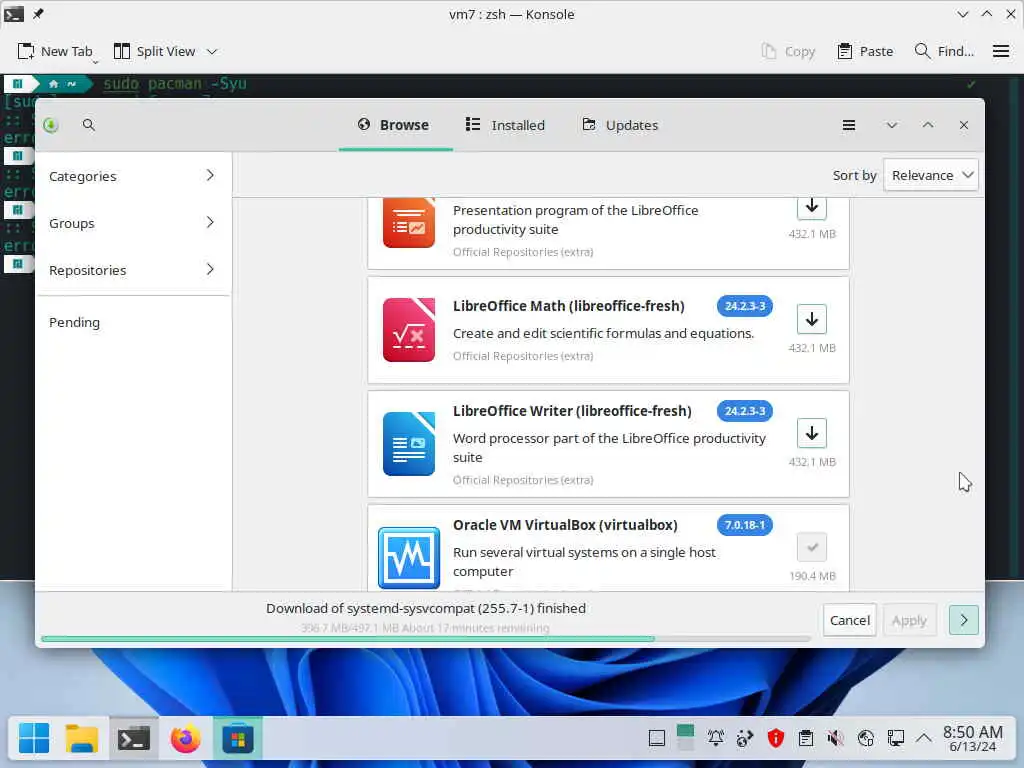Click the display configuration tray icon
Screen dimensions: 1024x768
click(x=895, y=738)
